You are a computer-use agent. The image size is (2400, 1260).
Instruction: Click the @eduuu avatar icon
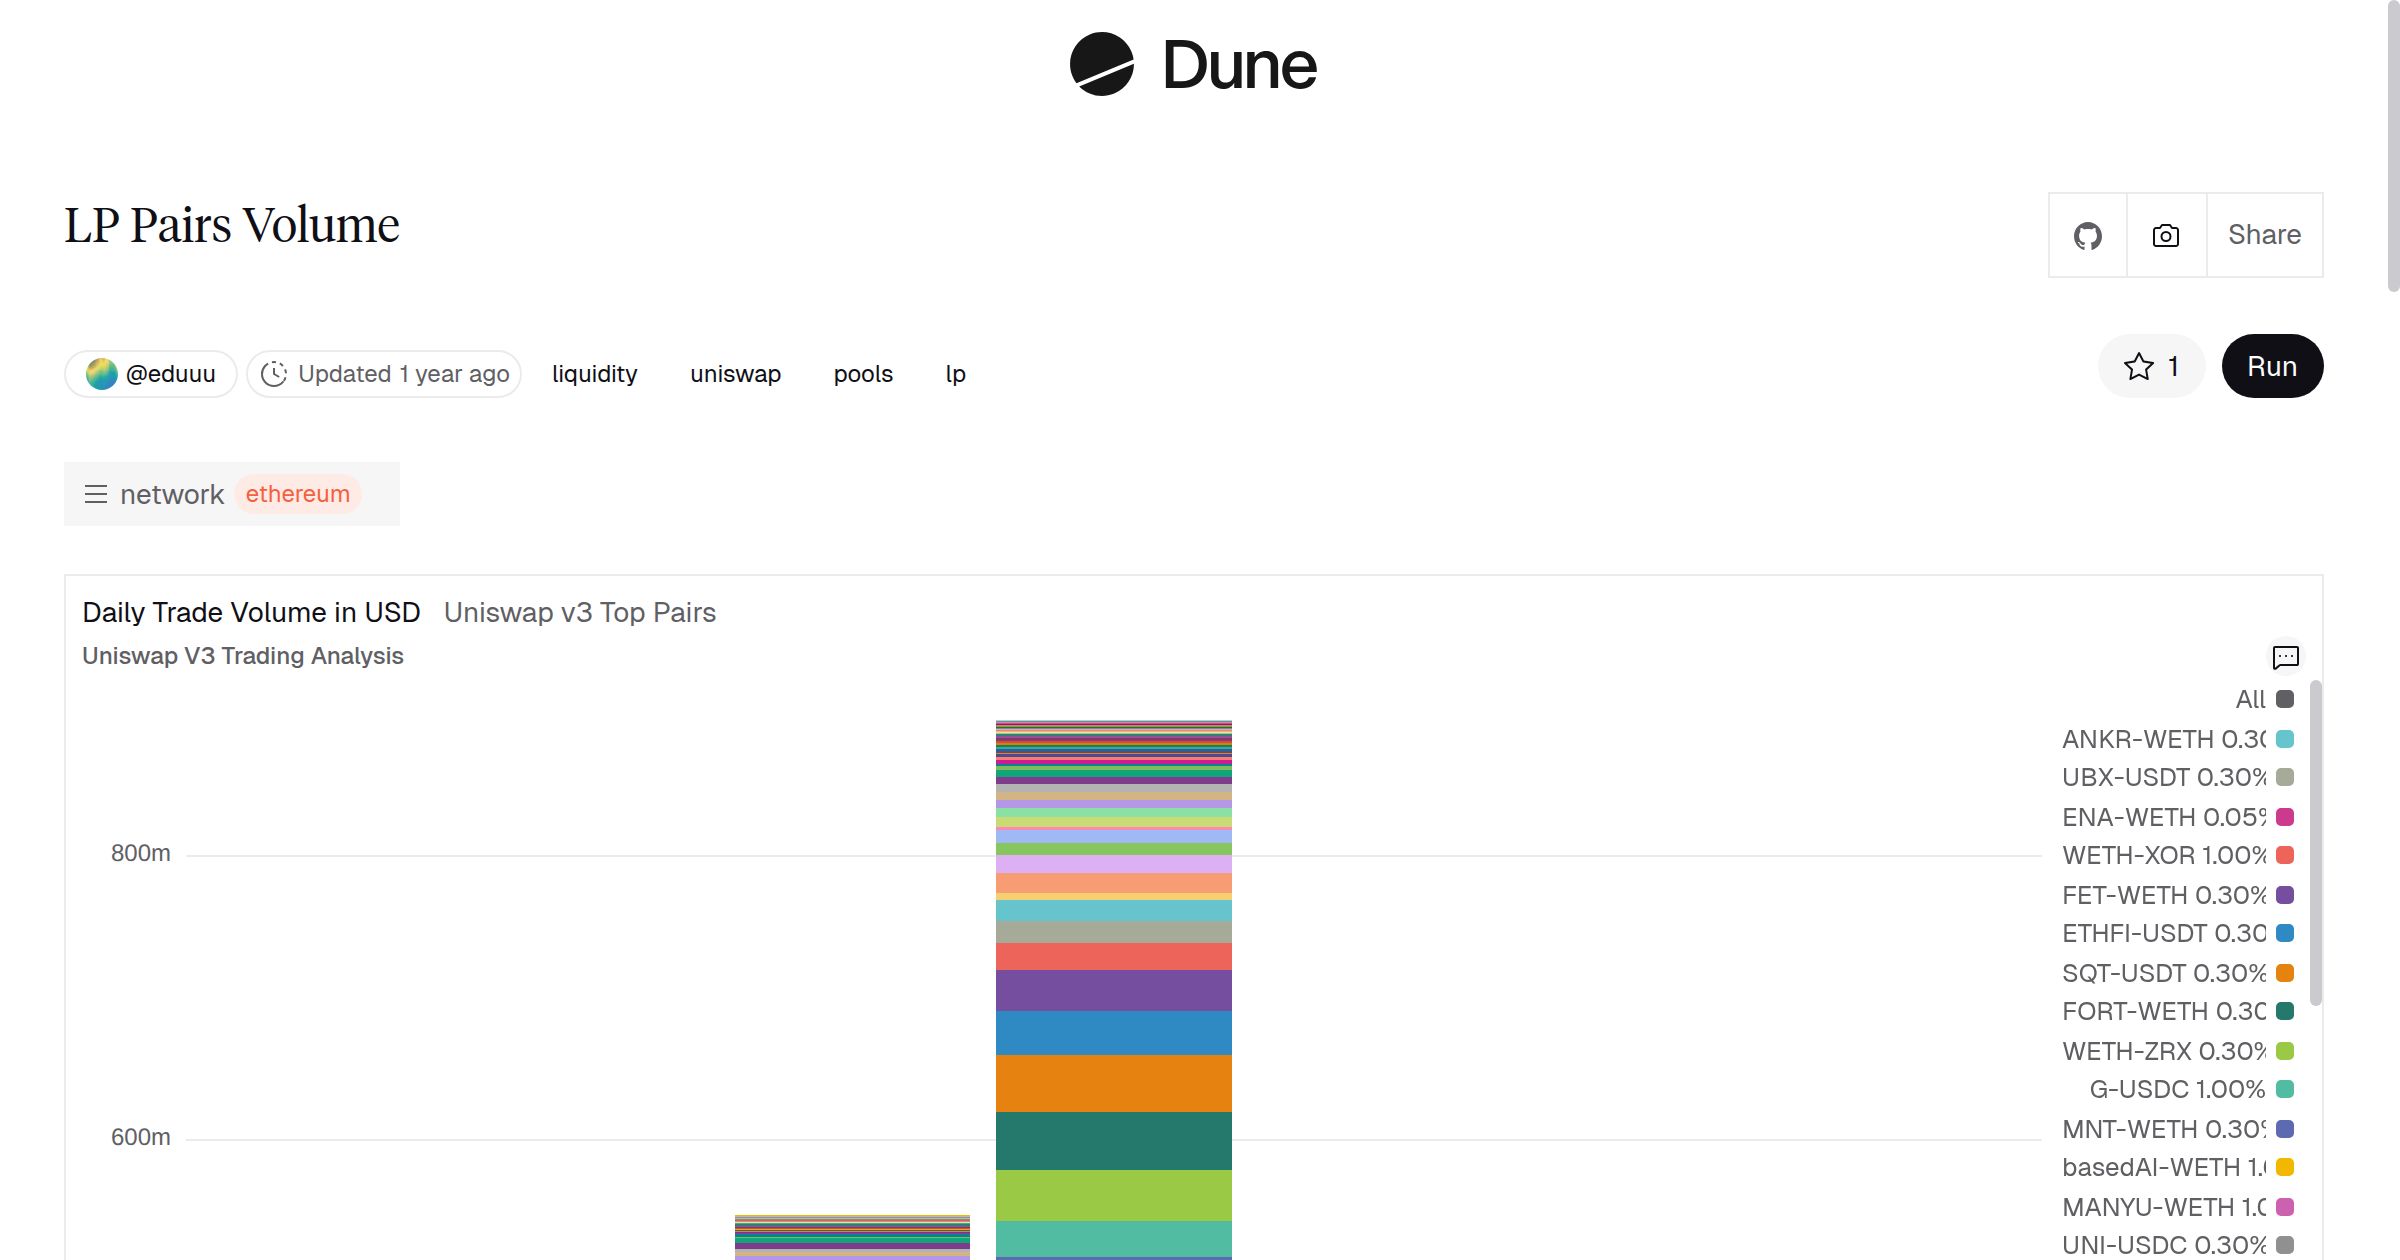pos(102,374)
